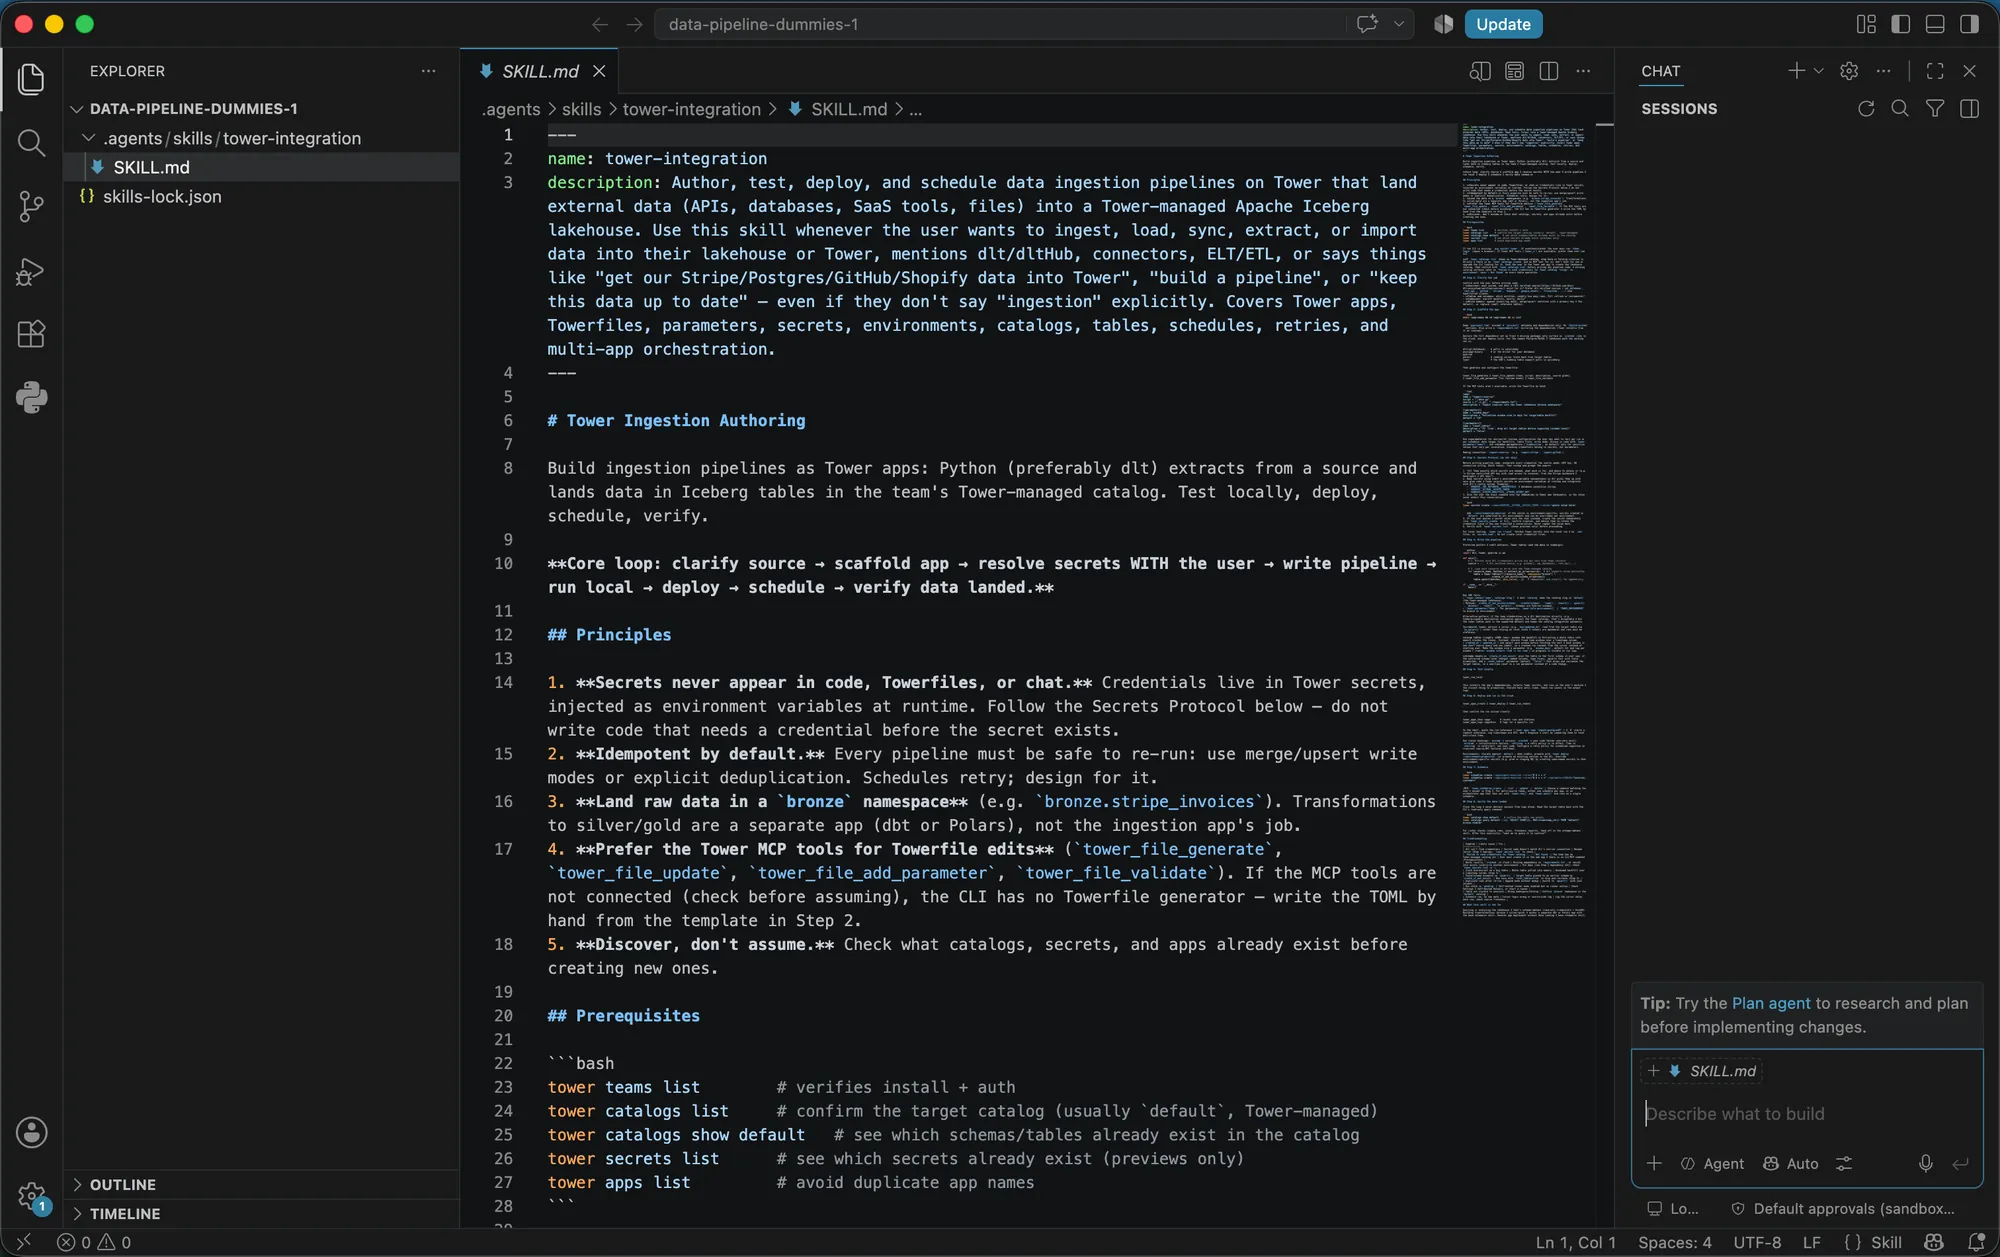Viewport: 2000px width, 1257px height.
Task: Refresh the Sessions list
Action: pos(1866,108)
